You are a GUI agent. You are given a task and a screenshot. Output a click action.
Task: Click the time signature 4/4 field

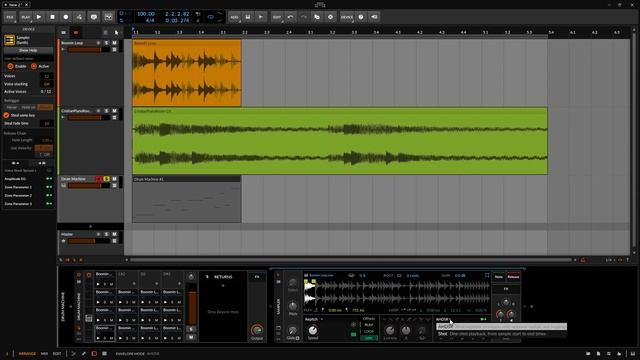150,20
